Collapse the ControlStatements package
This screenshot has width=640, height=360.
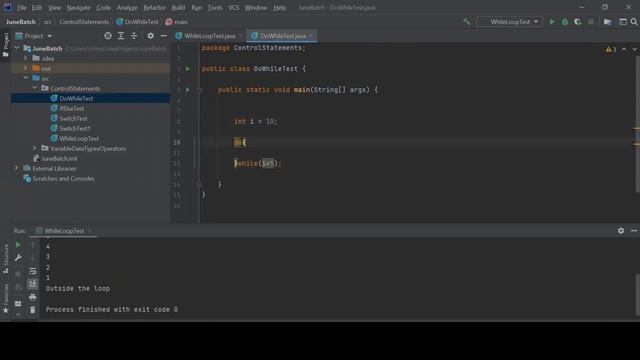(35, 88)
